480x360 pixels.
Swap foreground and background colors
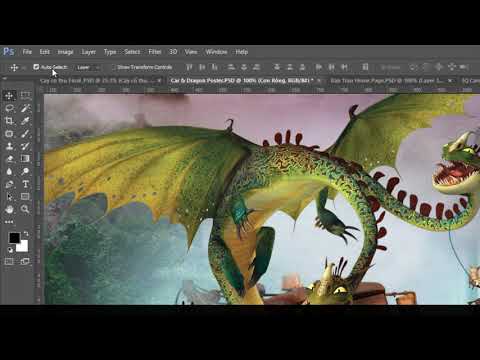pos(26,234)
